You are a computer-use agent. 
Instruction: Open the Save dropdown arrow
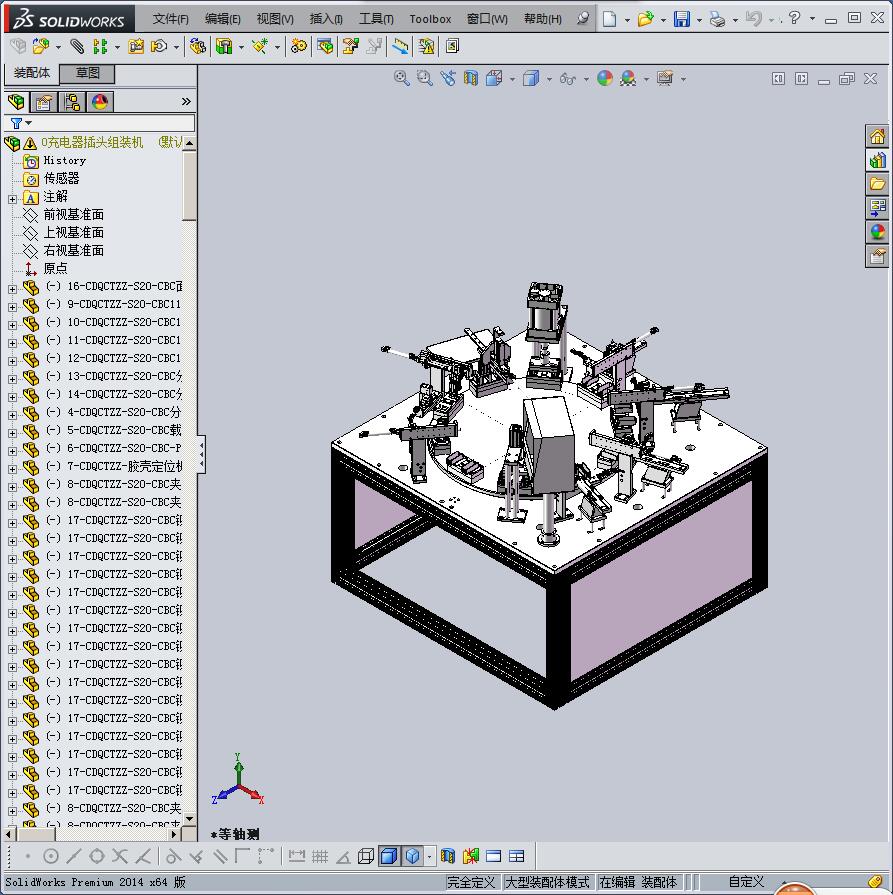[699, 20]
